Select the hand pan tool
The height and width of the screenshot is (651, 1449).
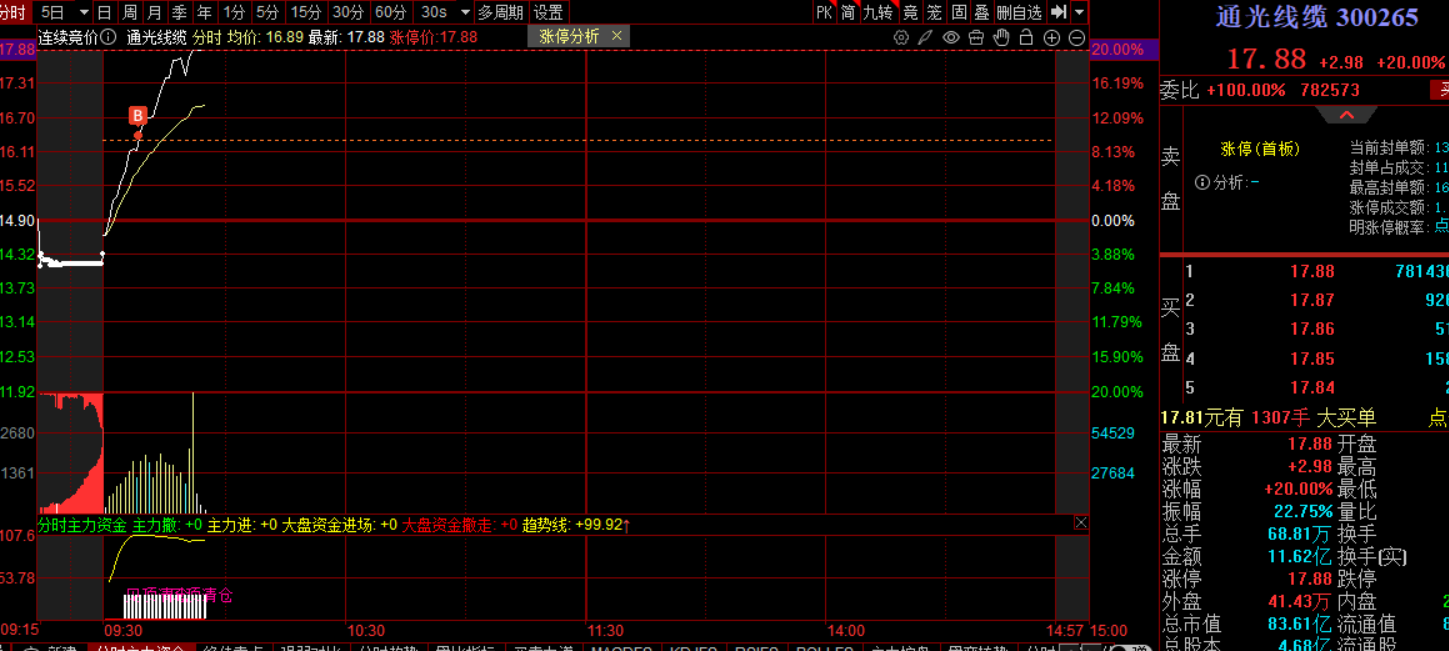[1001, 37]
